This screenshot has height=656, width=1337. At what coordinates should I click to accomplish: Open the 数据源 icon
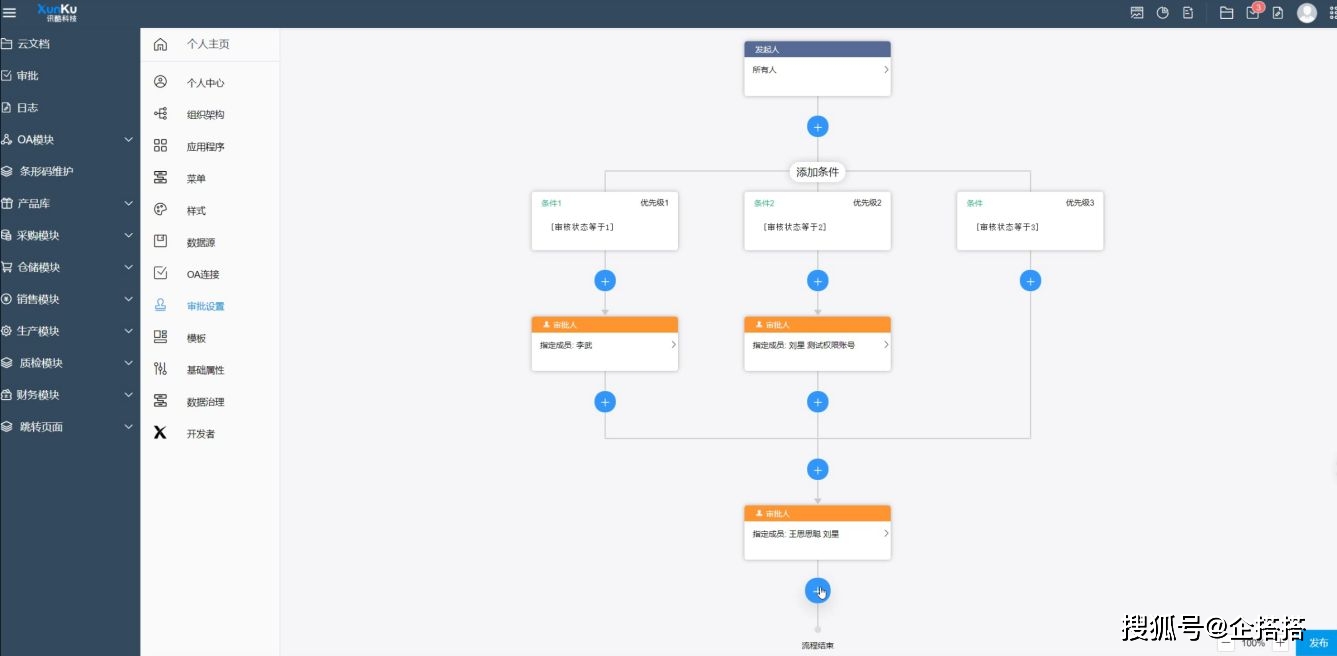coord(160,241)
